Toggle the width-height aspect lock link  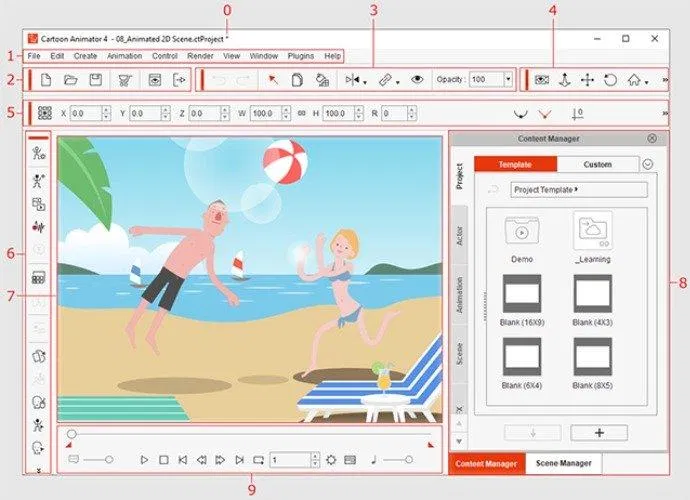point(301,114)
